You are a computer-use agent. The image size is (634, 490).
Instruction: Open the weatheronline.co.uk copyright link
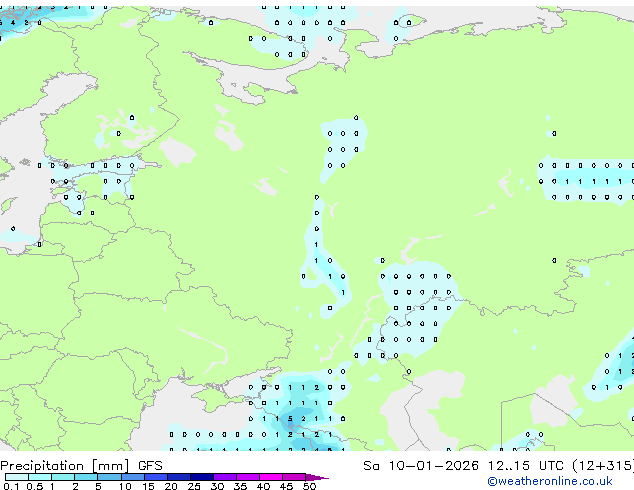550,481
